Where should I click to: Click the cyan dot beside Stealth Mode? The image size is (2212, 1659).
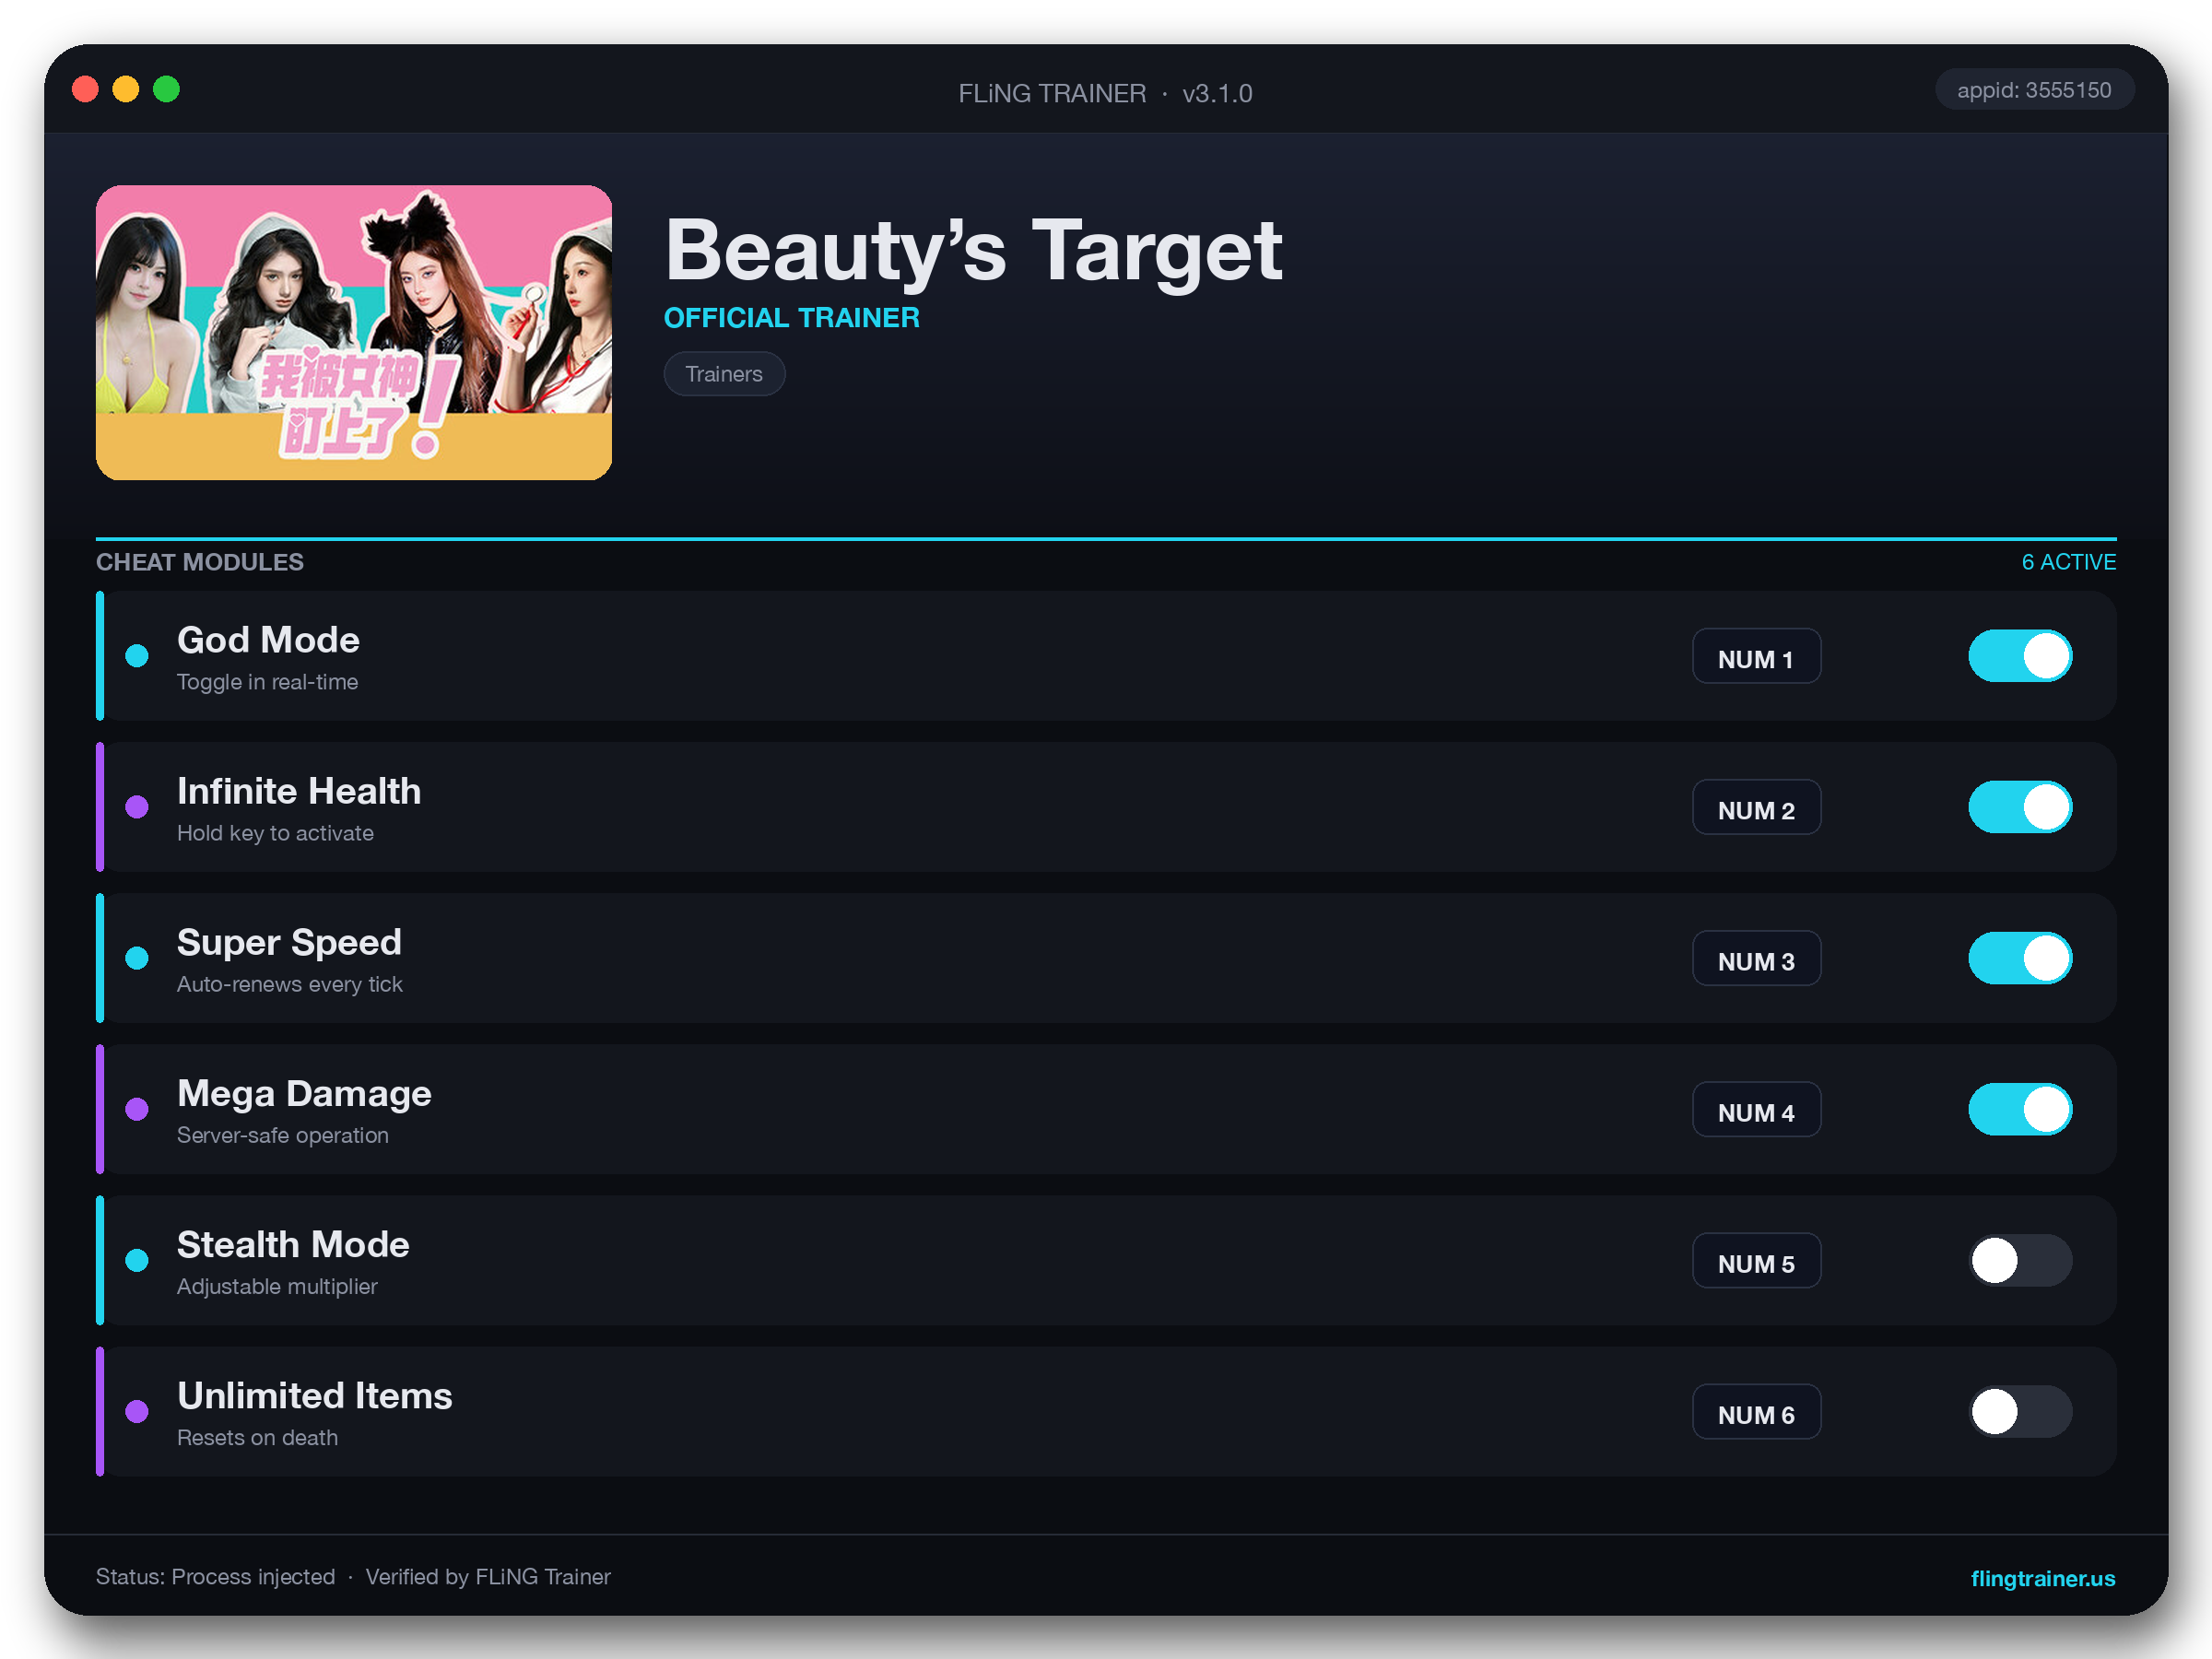137,1260
